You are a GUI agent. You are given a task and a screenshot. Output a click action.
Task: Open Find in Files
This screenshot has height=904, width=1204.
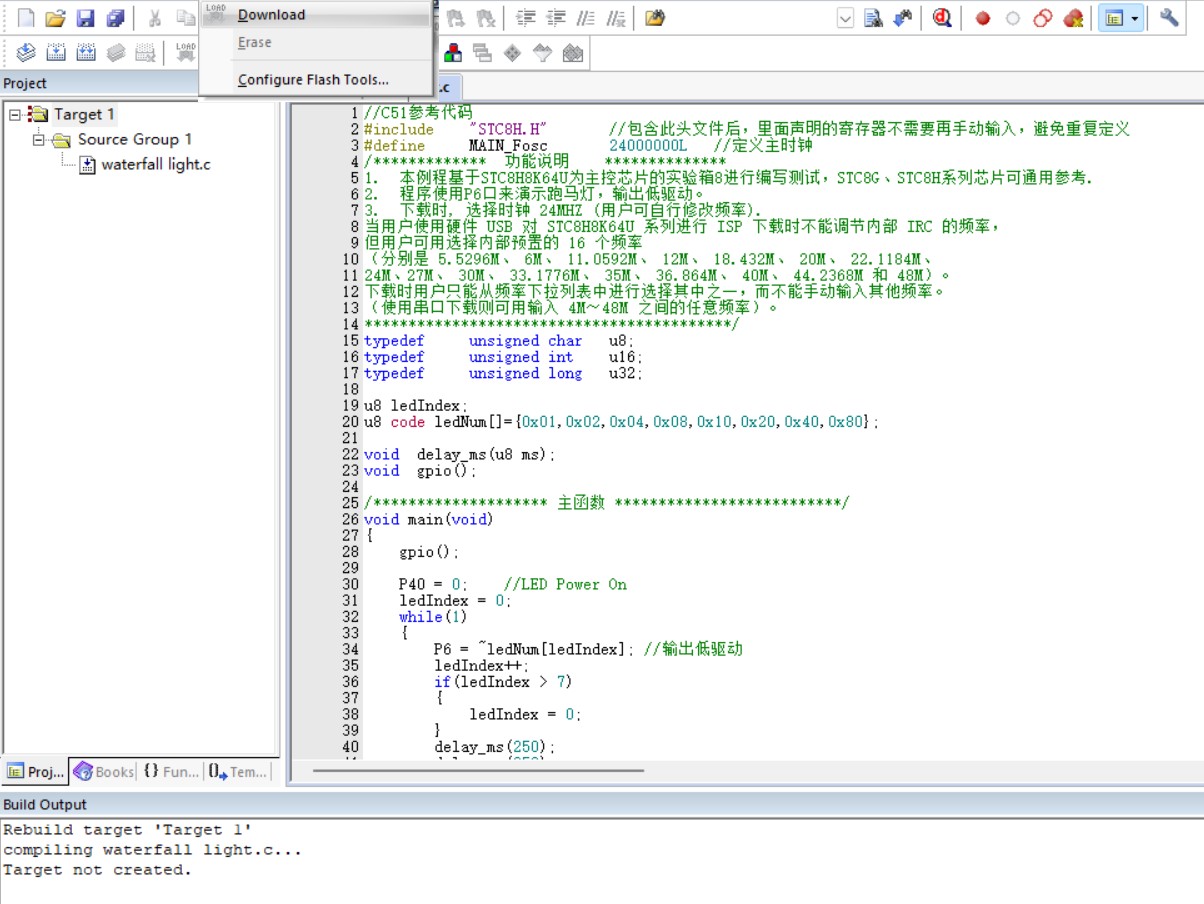(x=655, y=18)
